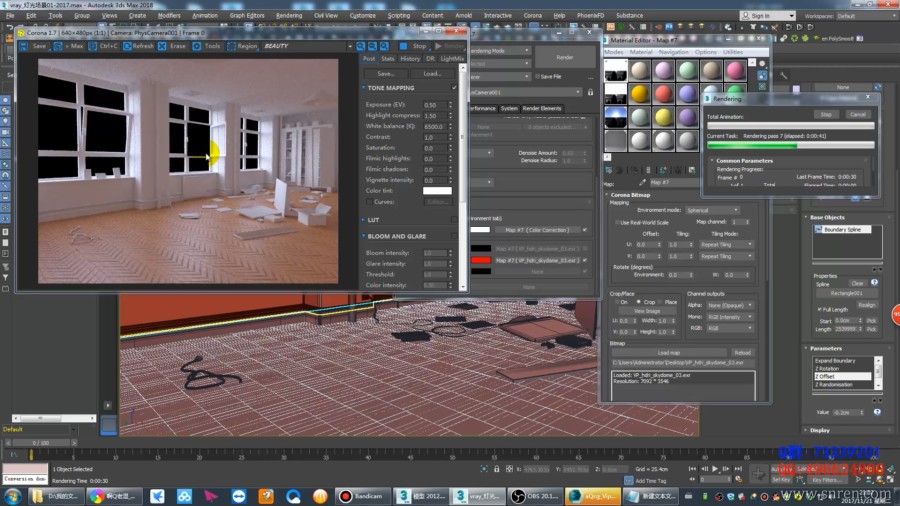Toggle the Tone Mapping checkbox
The width and height of the screenshot is (900, 506).
[454, 88]
